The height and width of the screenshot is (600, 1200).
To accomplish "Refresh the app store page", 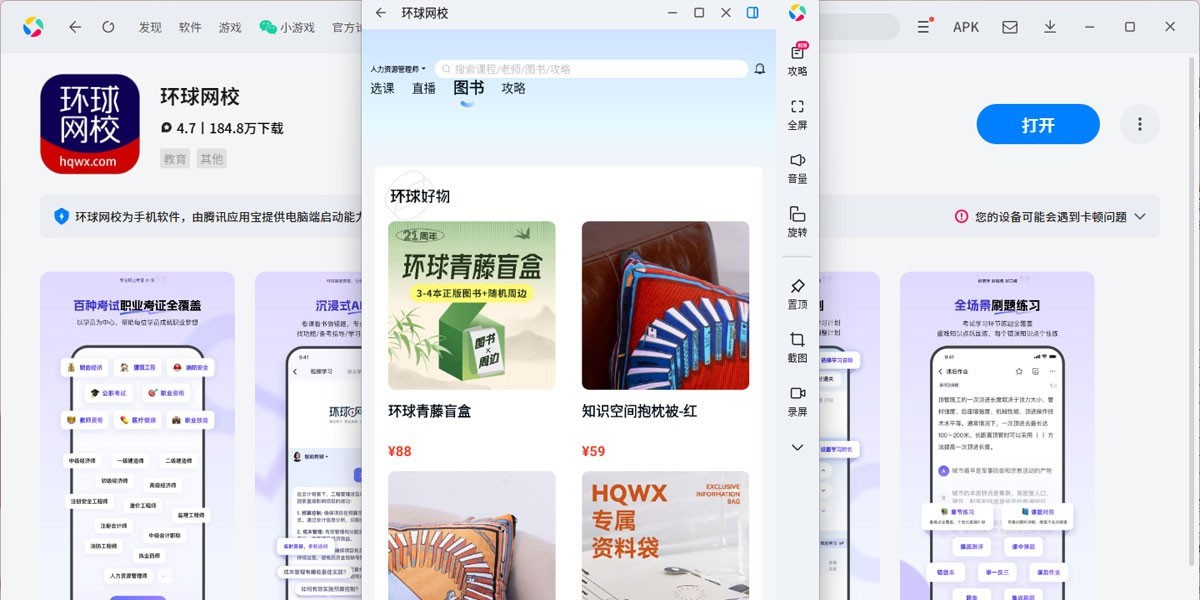I will point(108,27).
